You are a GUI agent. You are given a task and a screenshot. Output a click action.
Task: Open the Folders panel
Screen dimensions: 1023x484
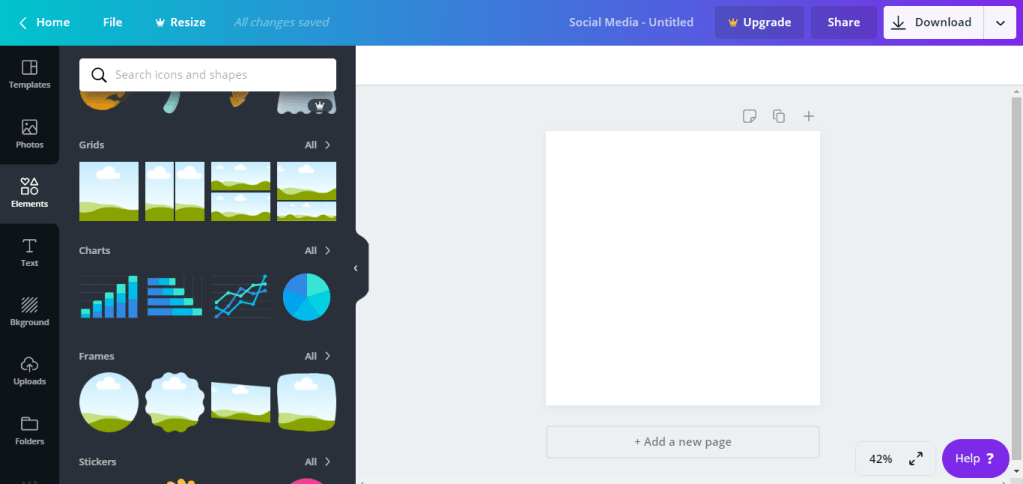[29, 430]
